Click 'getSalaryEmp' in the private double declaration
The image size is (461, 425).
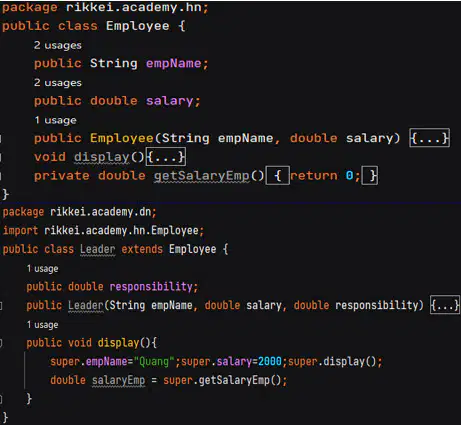[x=202, y=175]
